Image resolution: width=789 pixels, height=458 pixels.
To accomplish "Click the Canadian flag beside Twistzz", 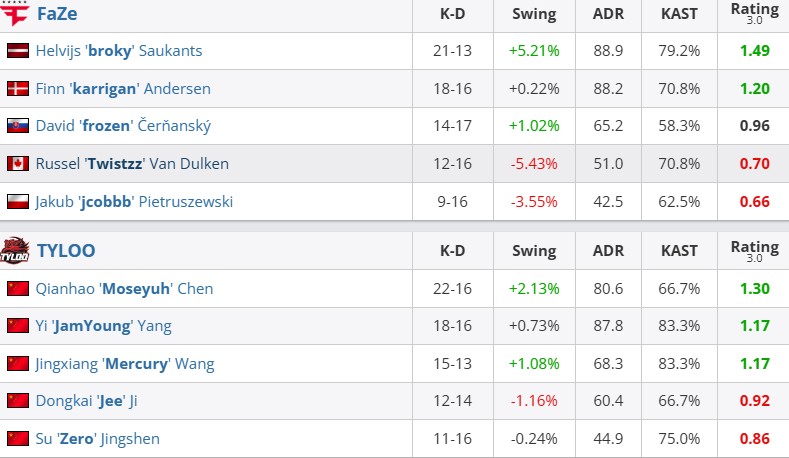I will [x=18, y=164].
